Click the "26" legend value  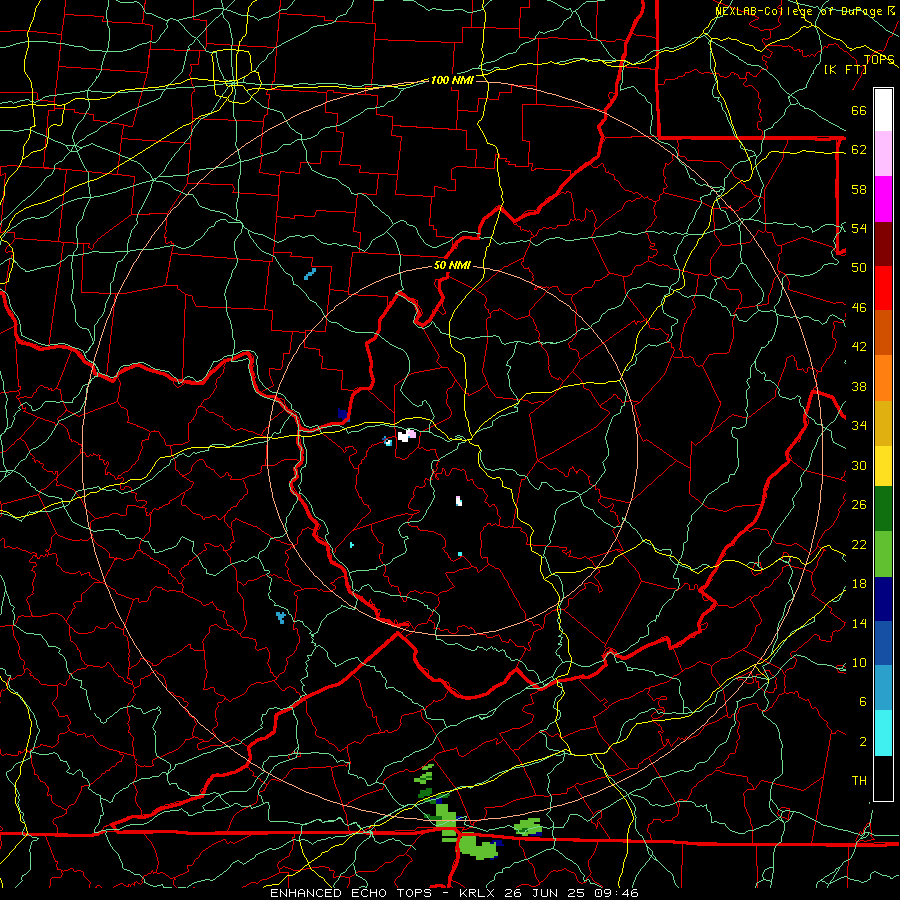[x=859, y=505]
